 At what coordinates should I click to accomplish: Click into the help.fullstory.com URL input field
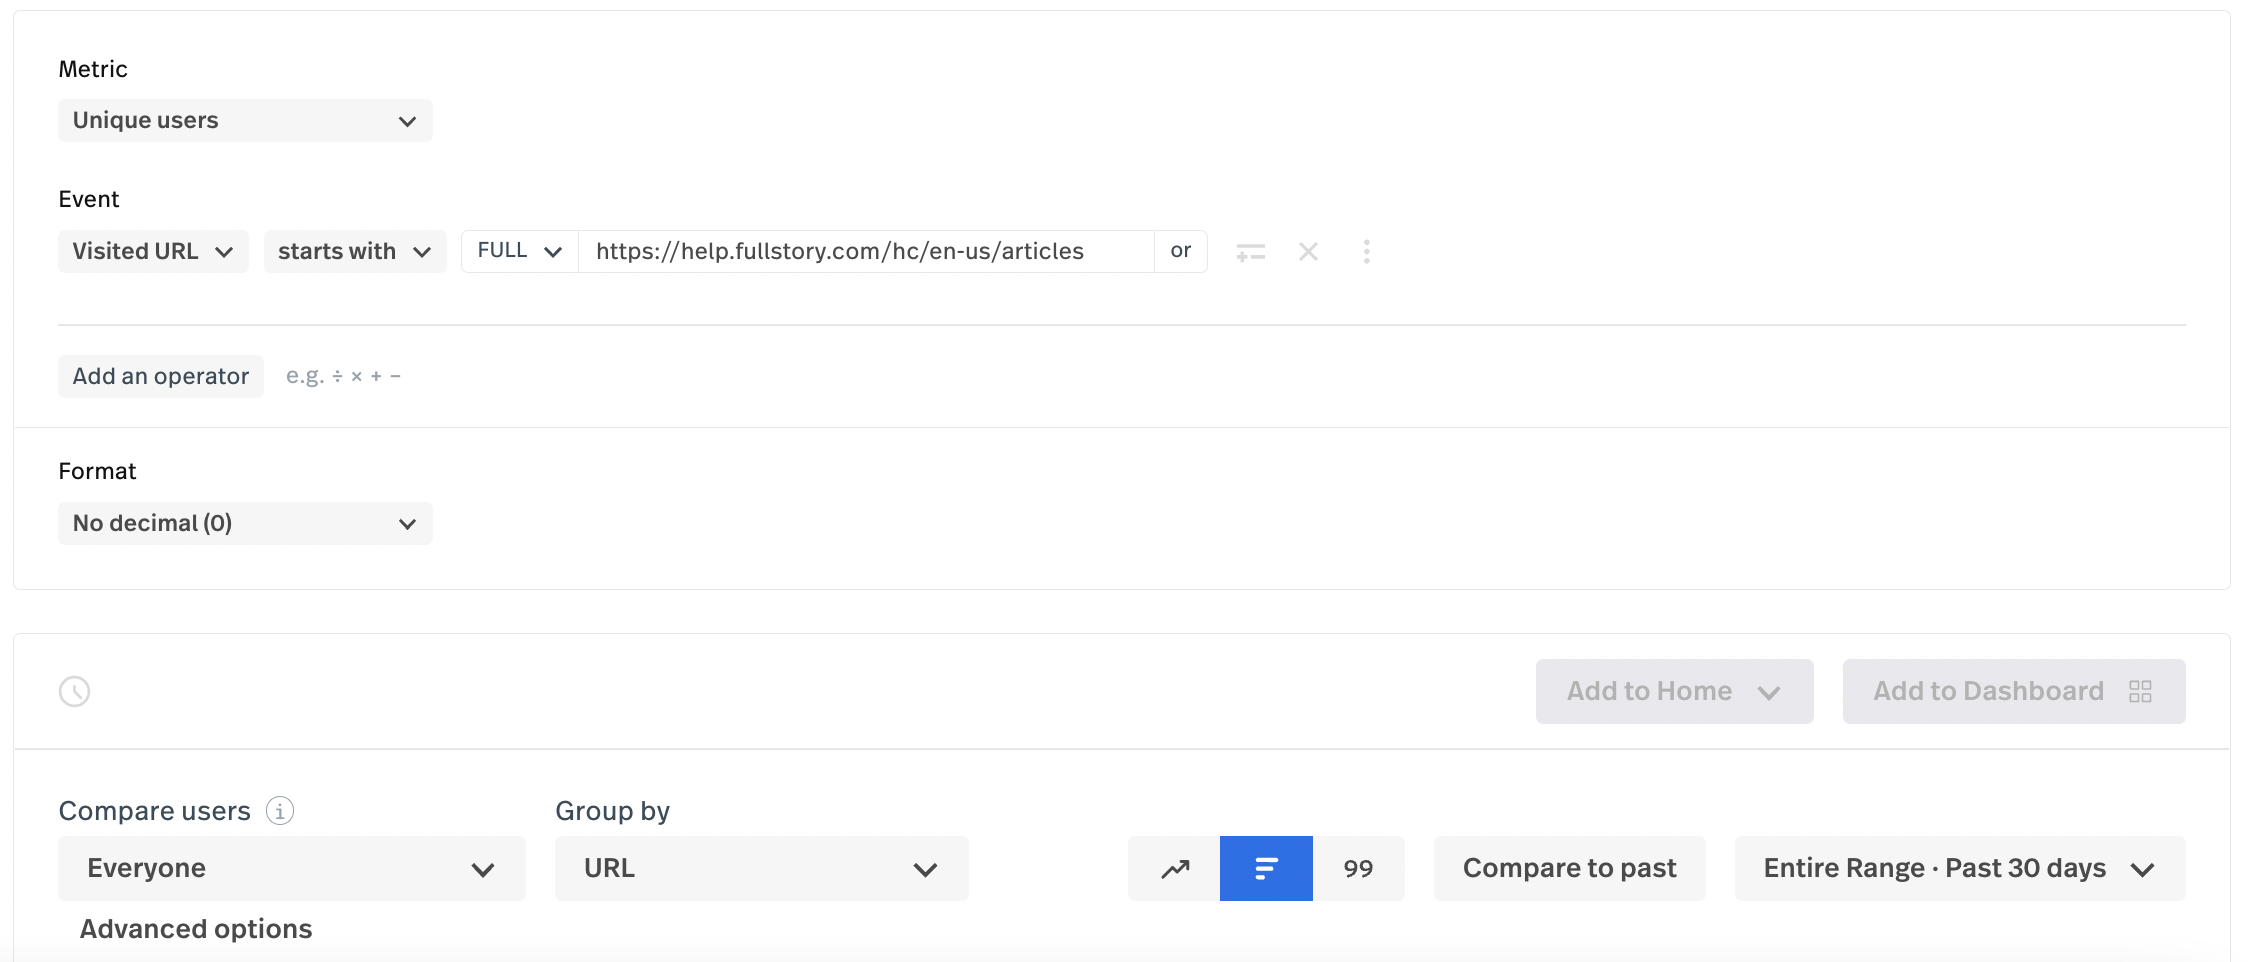click(x=865, y=252)
